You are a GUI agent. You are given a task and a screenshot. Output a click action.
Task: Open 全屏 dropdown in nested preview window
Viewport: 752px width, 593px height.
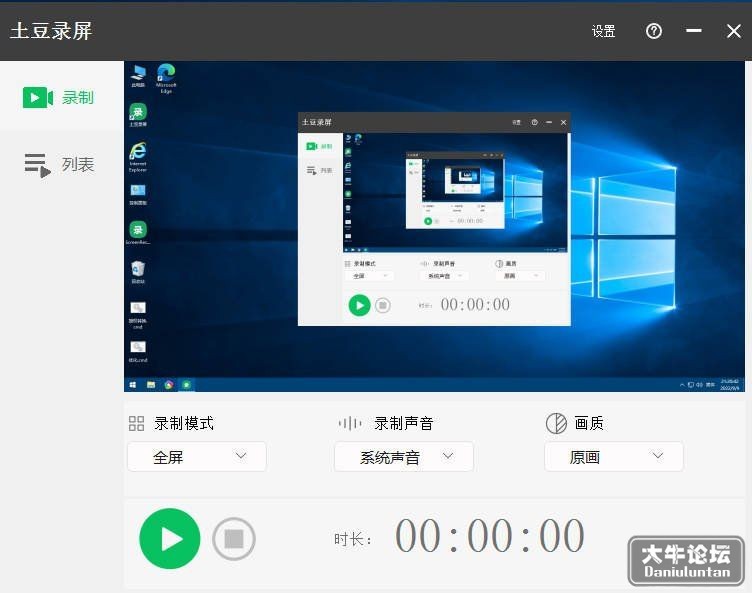click(369, 276)
